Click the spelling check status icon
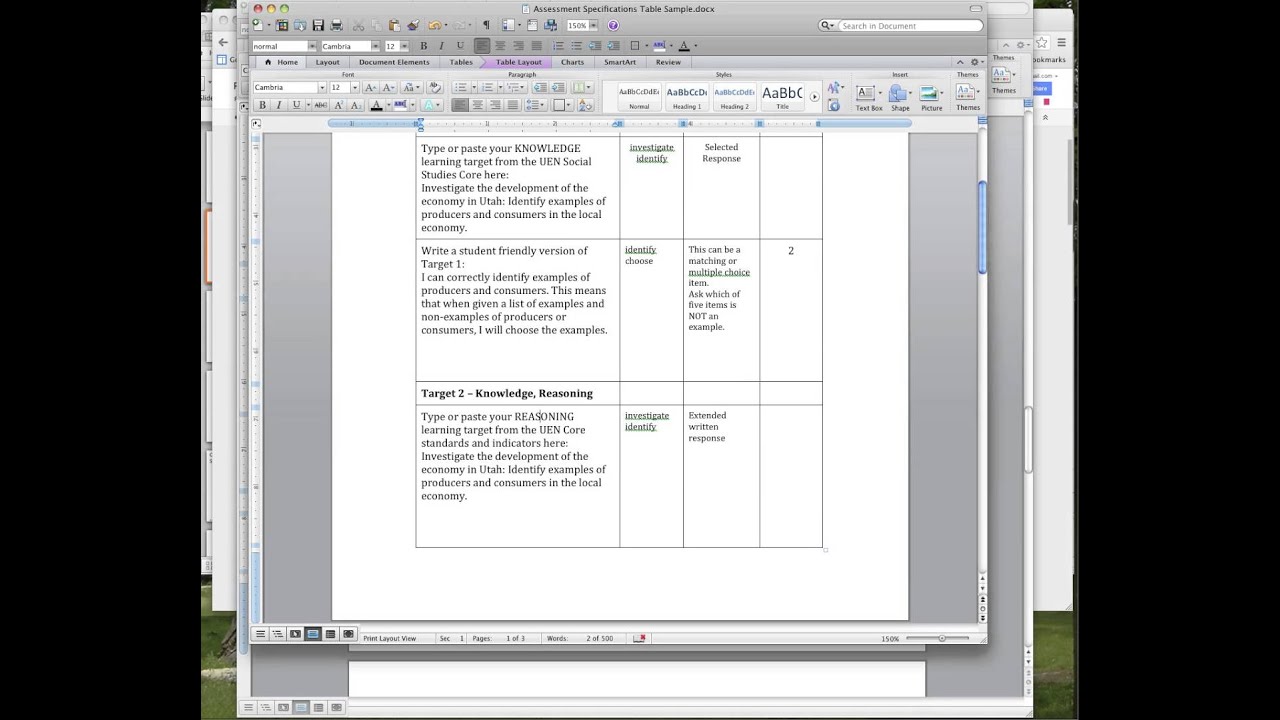The width and height of the screenshot is (1280, 720). pyautogui.click(x=639, y=638)
